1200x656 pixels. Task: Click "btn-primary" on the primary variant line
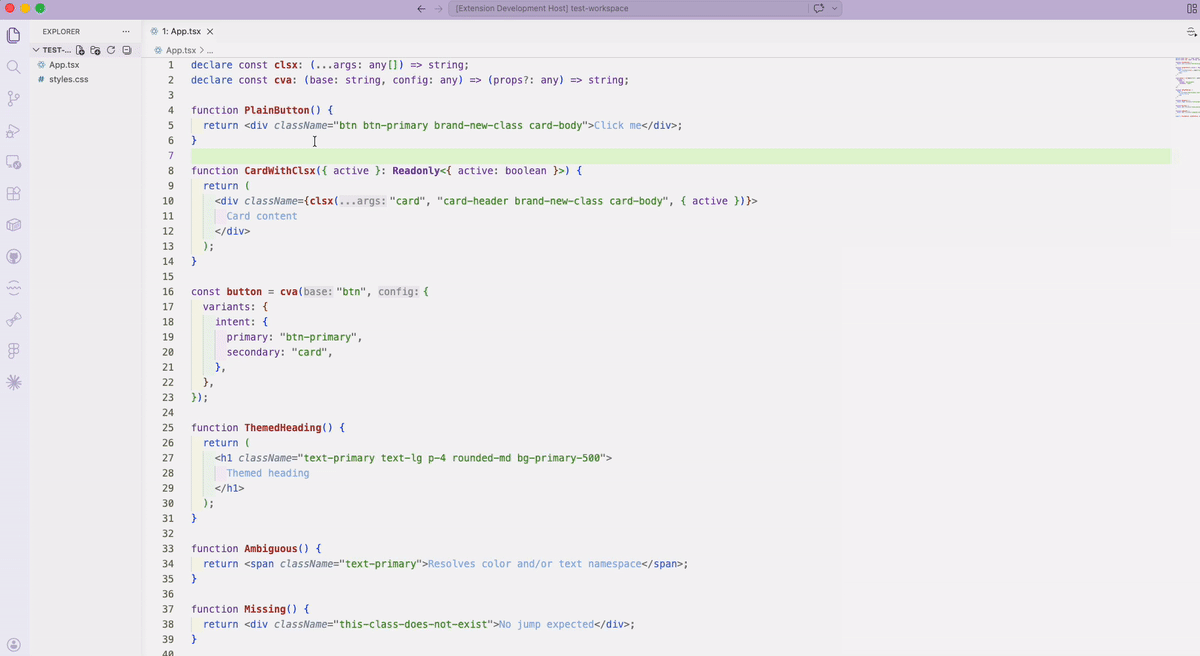point(320,337)
